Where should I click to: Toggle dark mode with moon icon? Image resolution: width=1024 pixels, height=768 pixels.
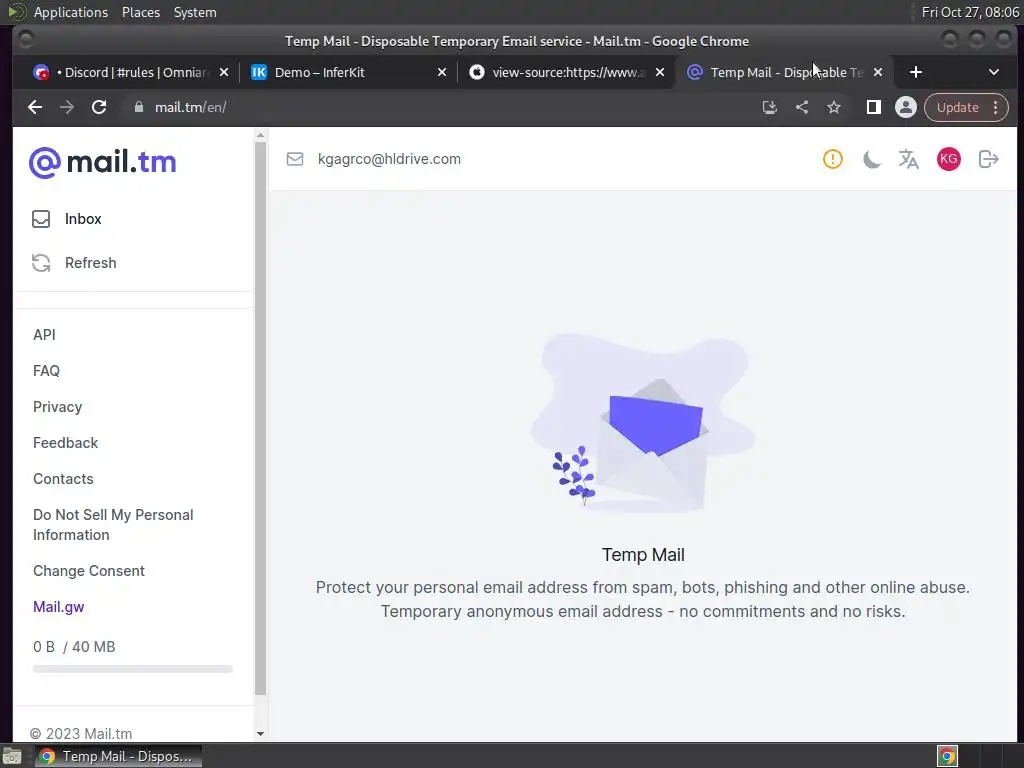pyautogui.click(x=871, y=159)
